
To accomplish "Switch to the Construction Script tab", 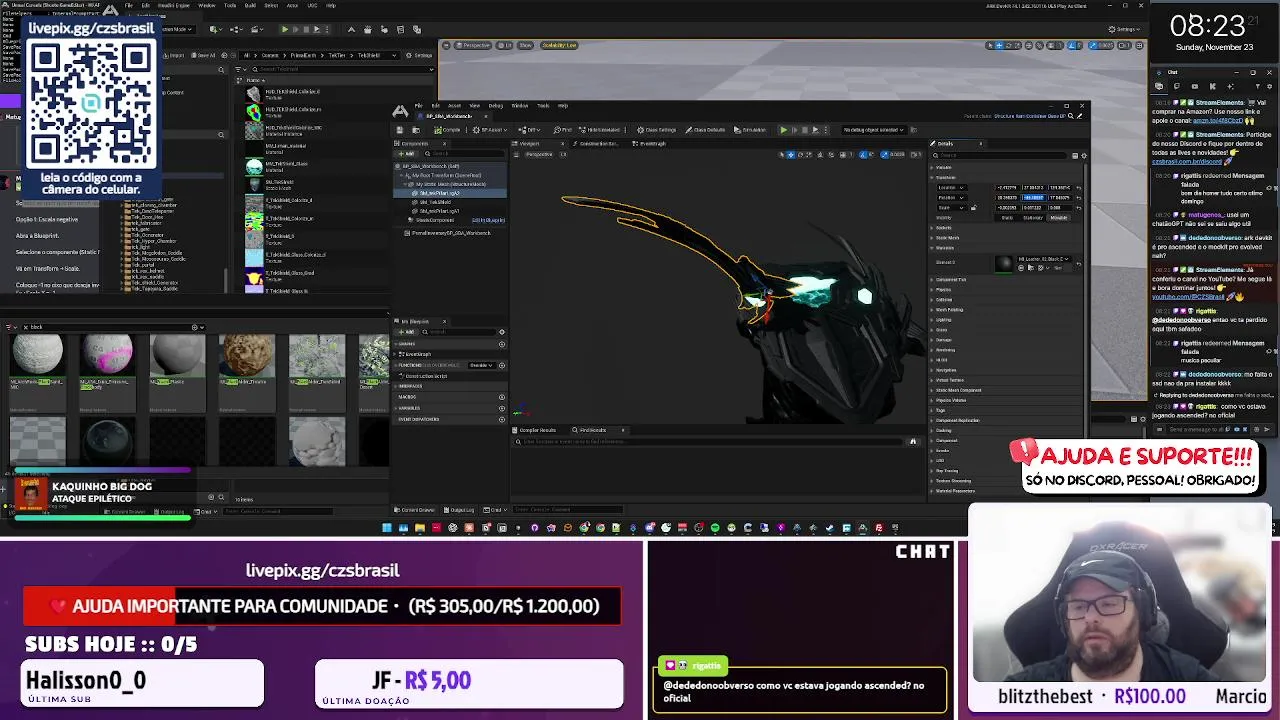I will point(596,144).
